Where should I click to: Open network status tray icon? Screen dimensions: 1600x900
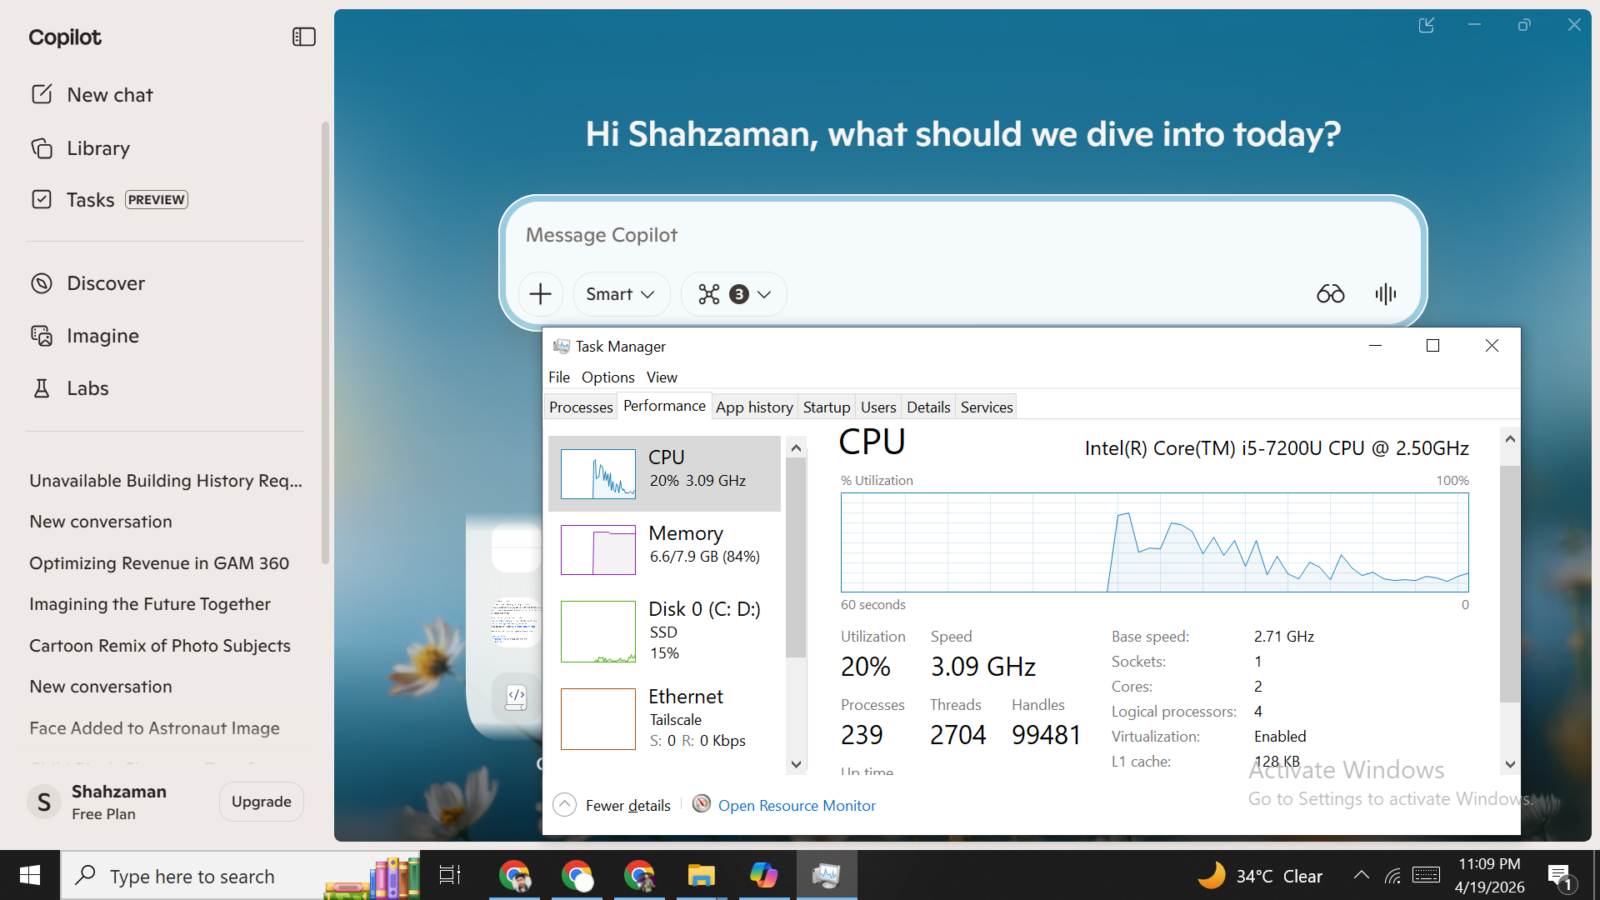(1393, 876)
